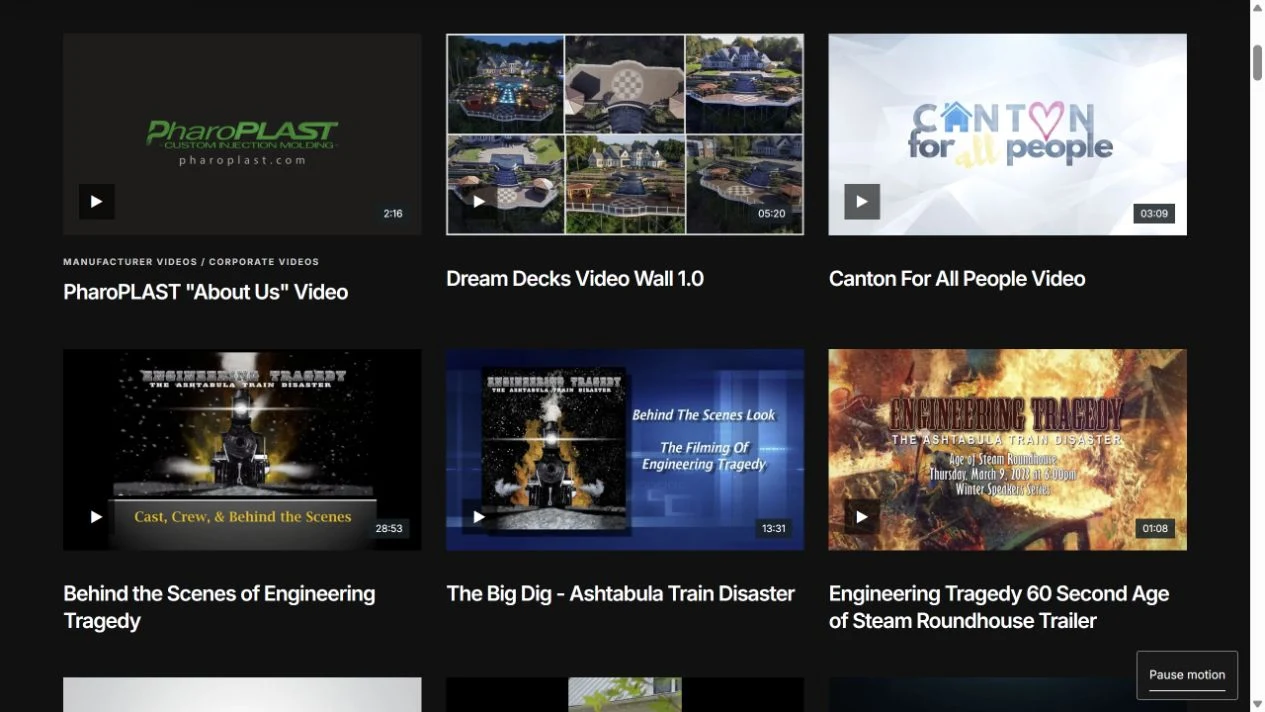Click the Filming Of Engineering Tragedy thumbnail

point(625,449)
